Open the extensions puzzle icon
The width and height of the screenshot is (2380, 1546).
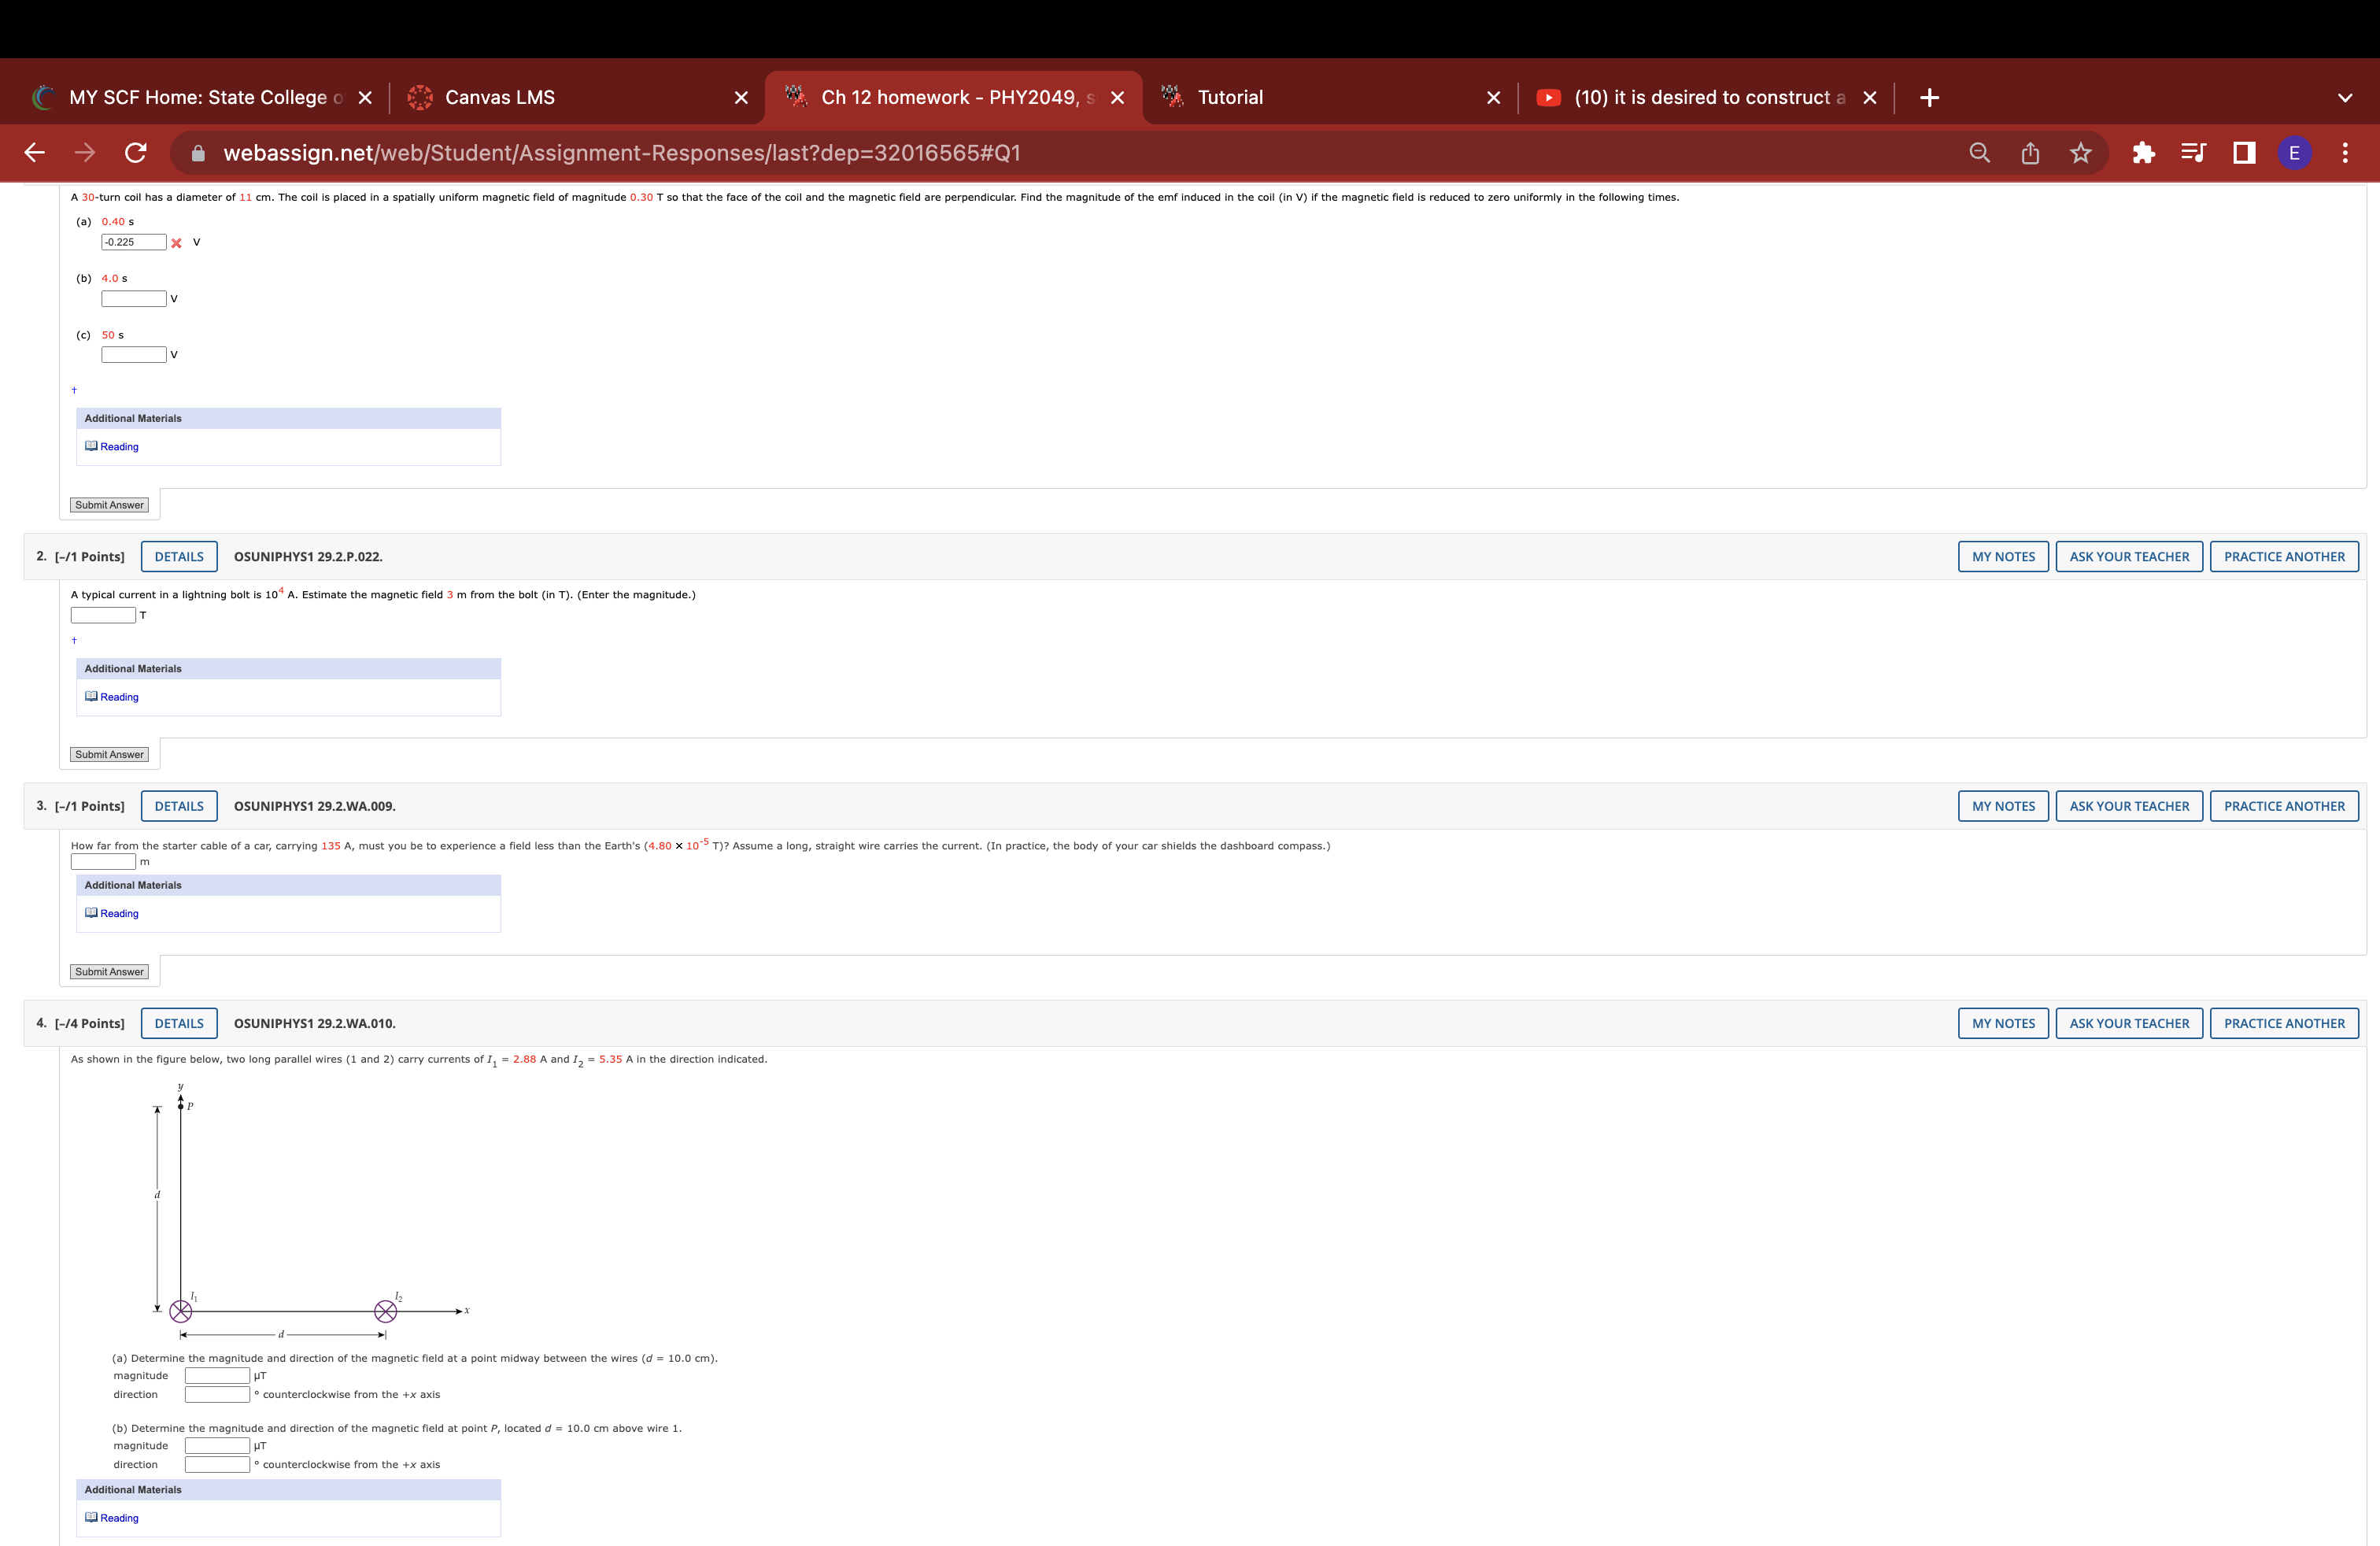(2143, 153)
